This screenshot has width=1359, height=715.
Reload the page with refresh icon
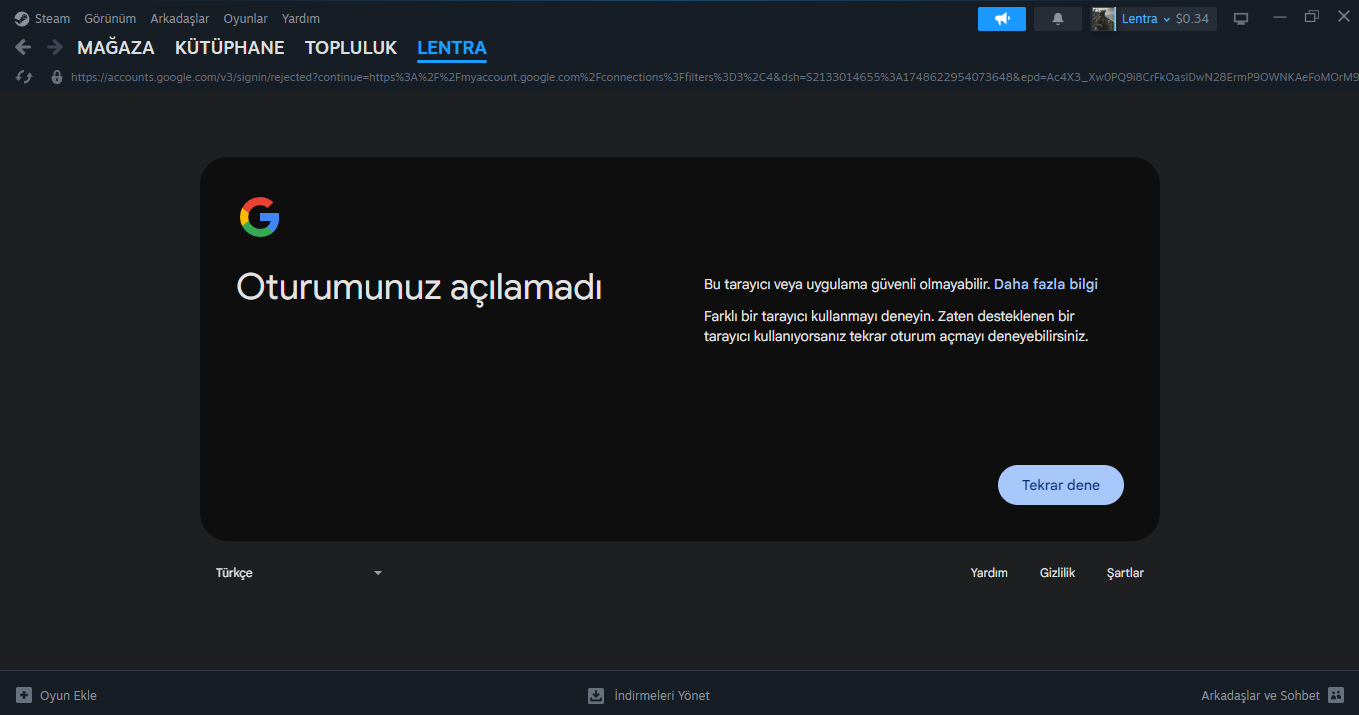pos(25,77)
